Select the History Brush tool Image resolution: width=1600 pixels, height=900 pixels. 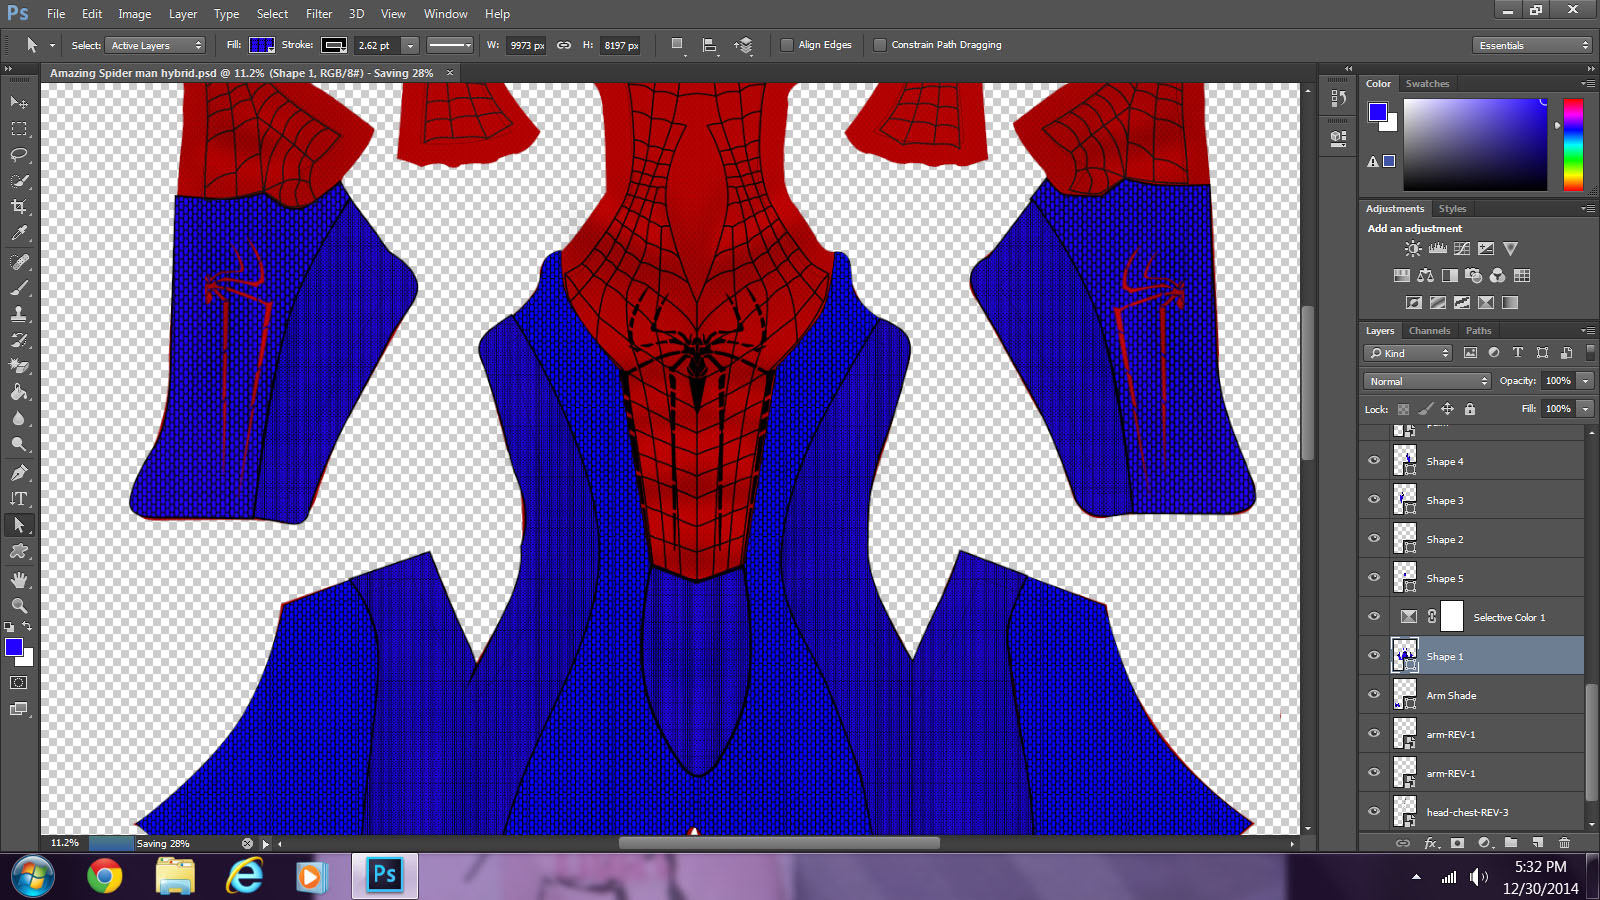tap(19, 340)
